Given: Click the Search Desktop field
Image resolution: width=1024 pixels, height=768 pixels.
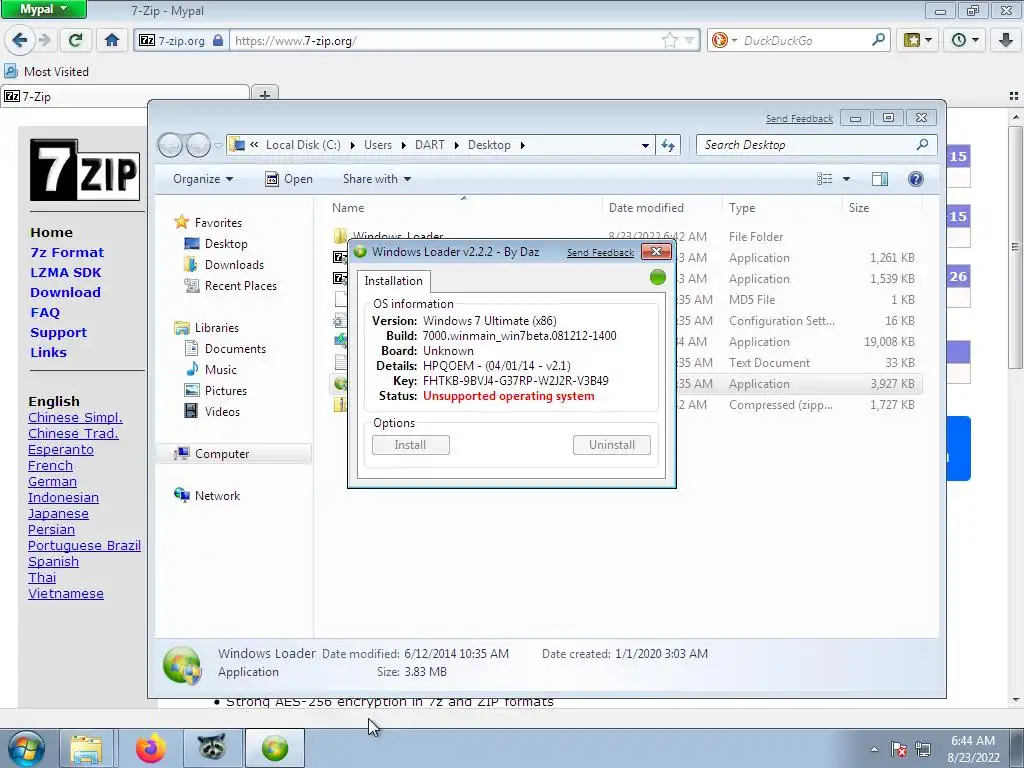Looking at the screenshot, I should [x=816, y=145].
